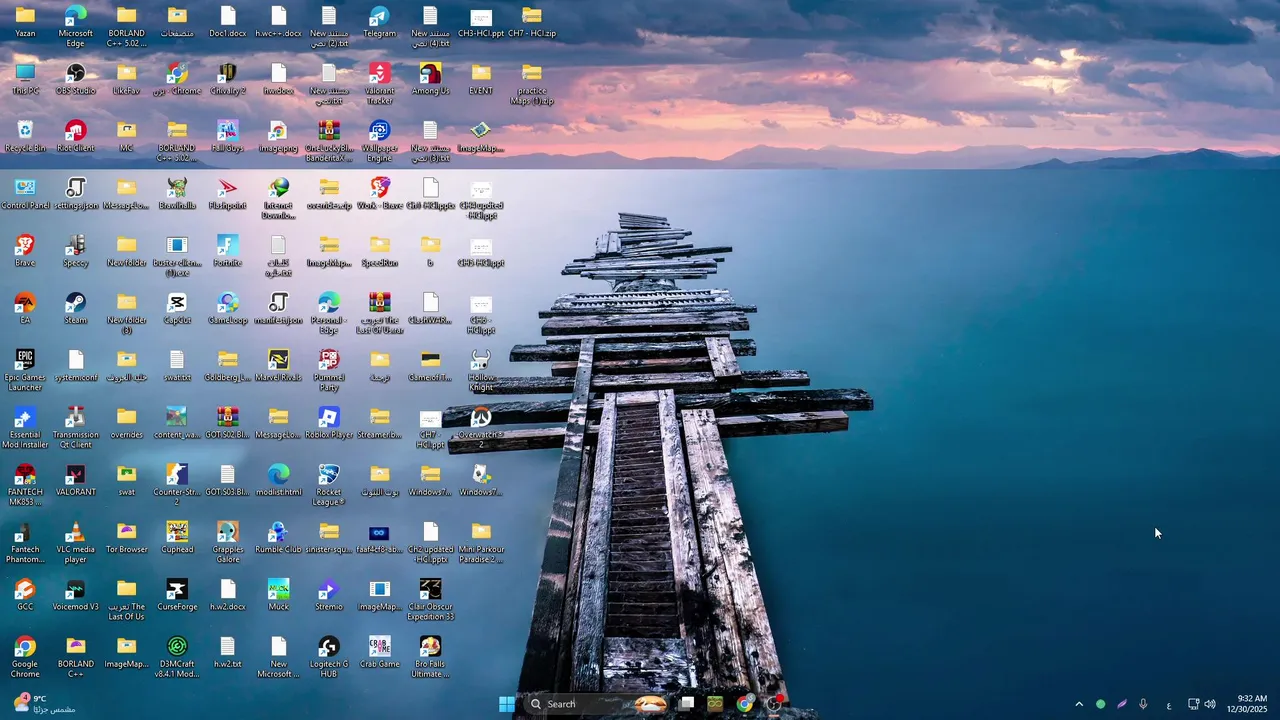The width and height of the screenshot is (1280, 720).
Task: Select the SpeedRun folder
Action: (379, 251)
